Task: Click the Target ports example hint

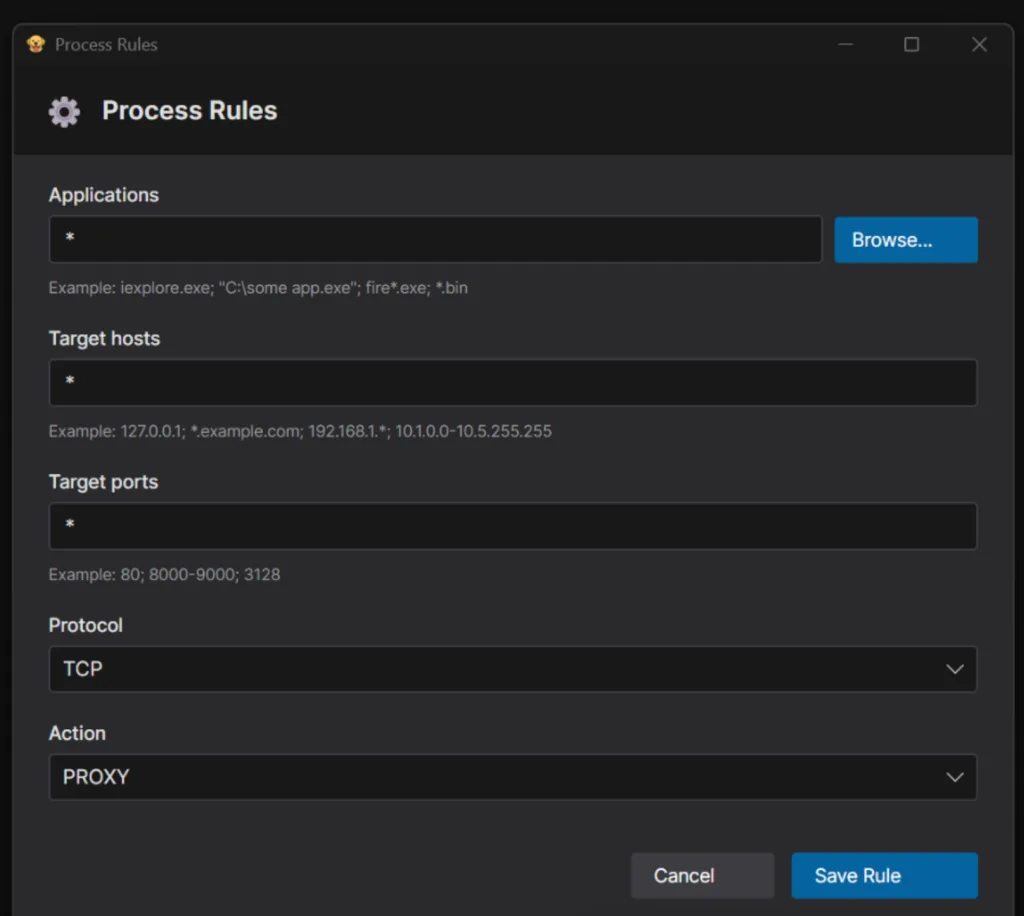Action: click(164, 574)
